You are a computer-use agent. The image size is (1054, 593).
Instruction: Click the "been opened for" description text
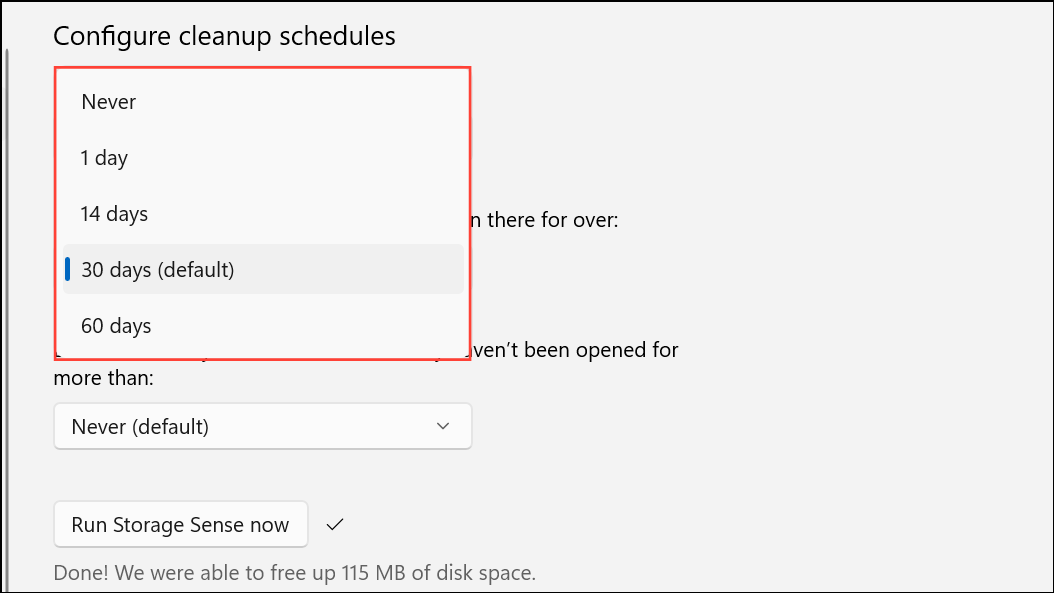575,350
